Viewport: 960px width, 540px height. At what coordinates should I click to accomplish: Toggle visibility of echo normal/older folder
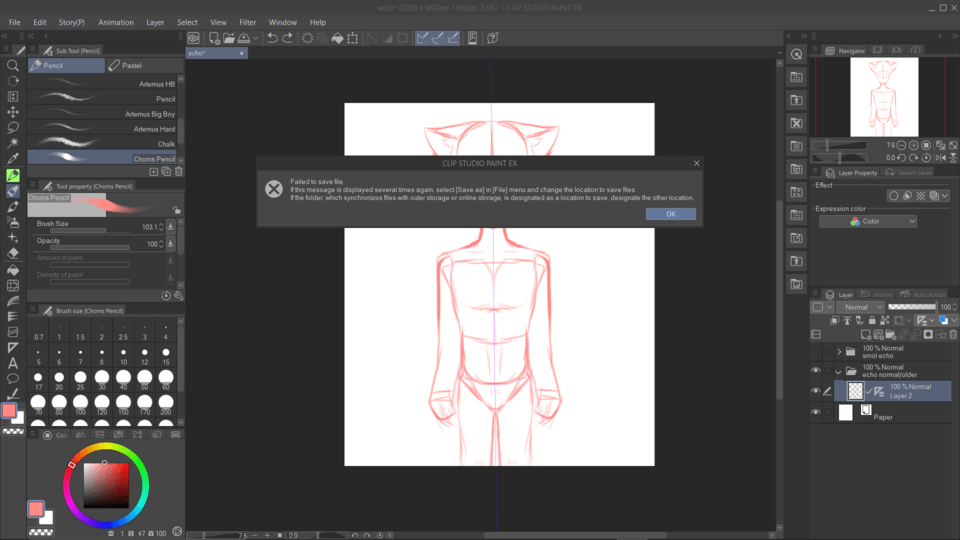pos(816,370)
